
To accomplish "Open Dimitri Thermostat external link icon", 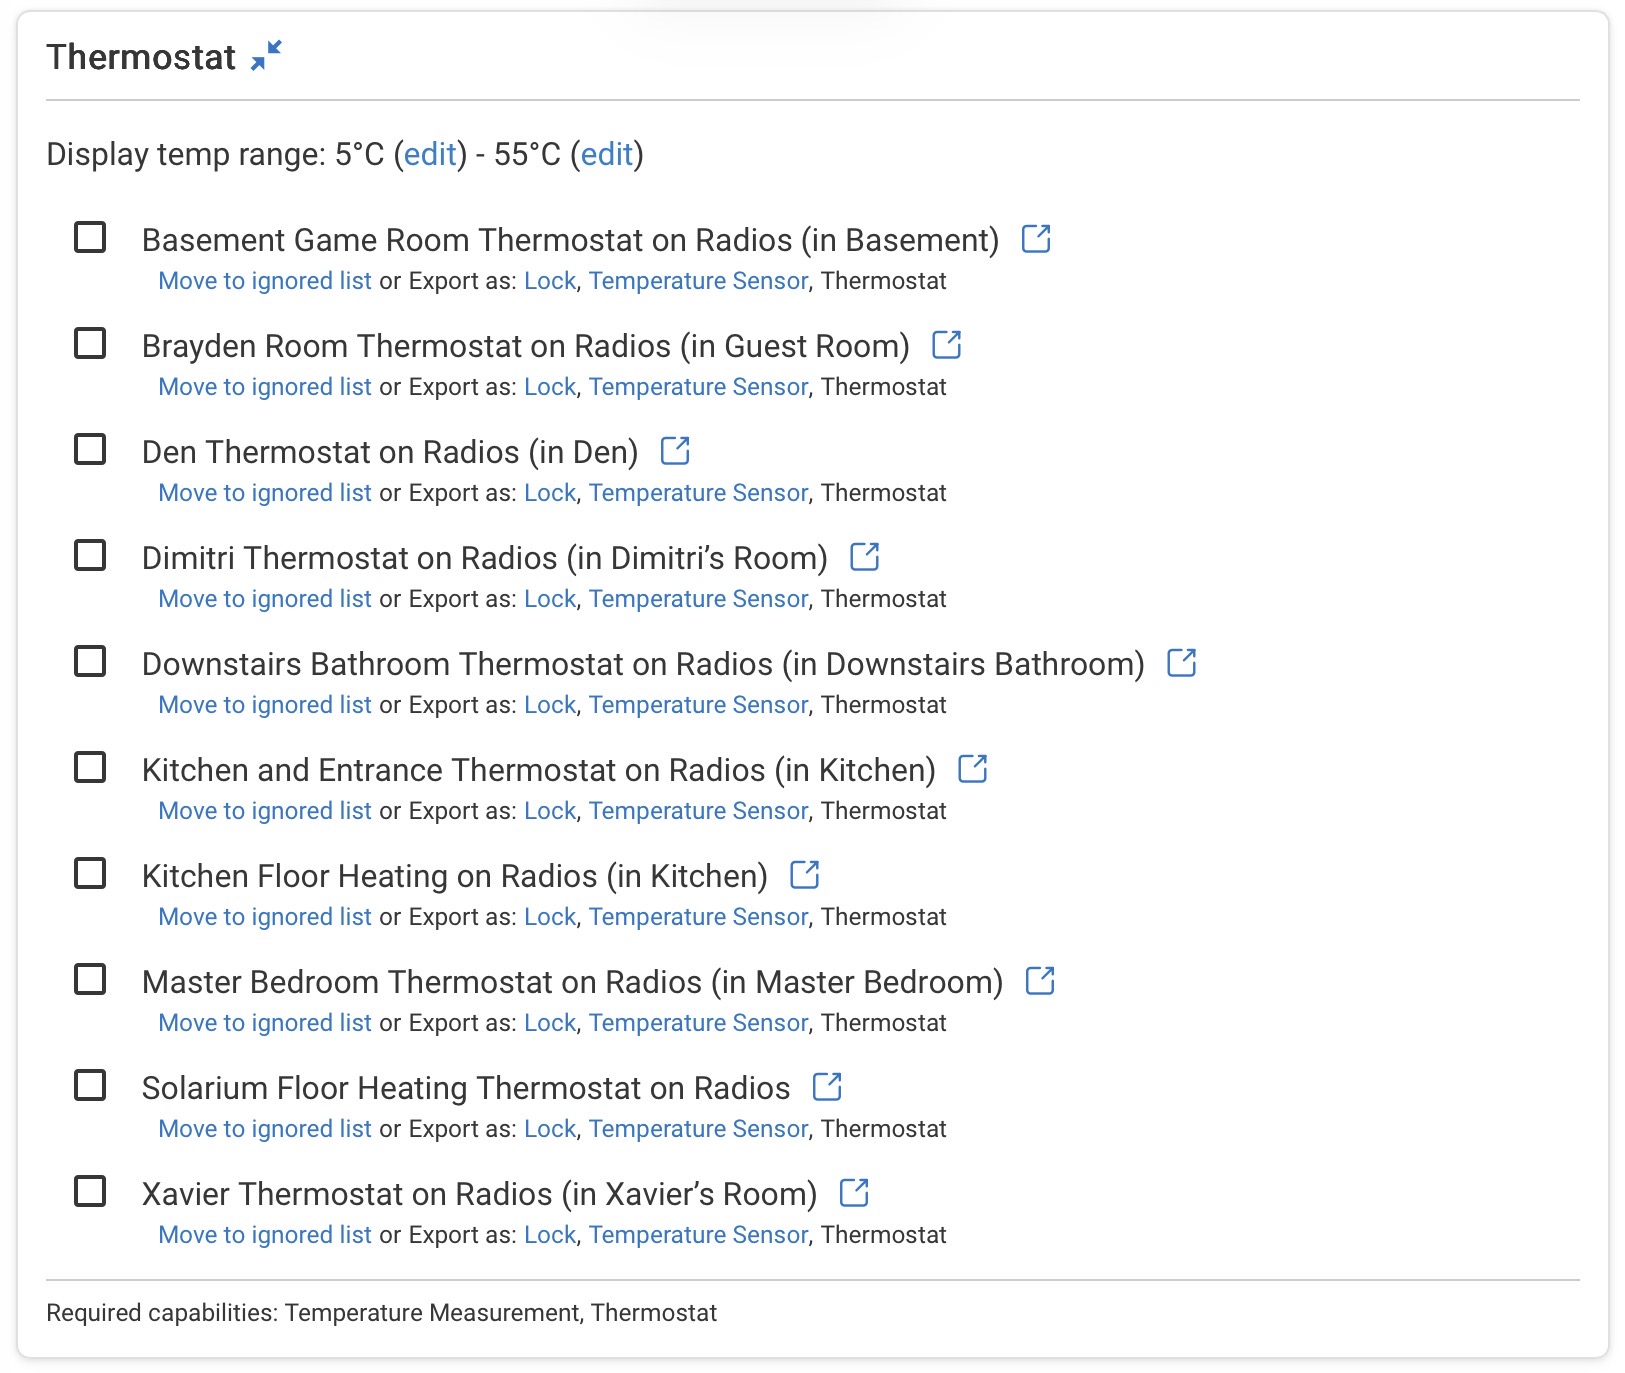I will [x=864, y=557].
